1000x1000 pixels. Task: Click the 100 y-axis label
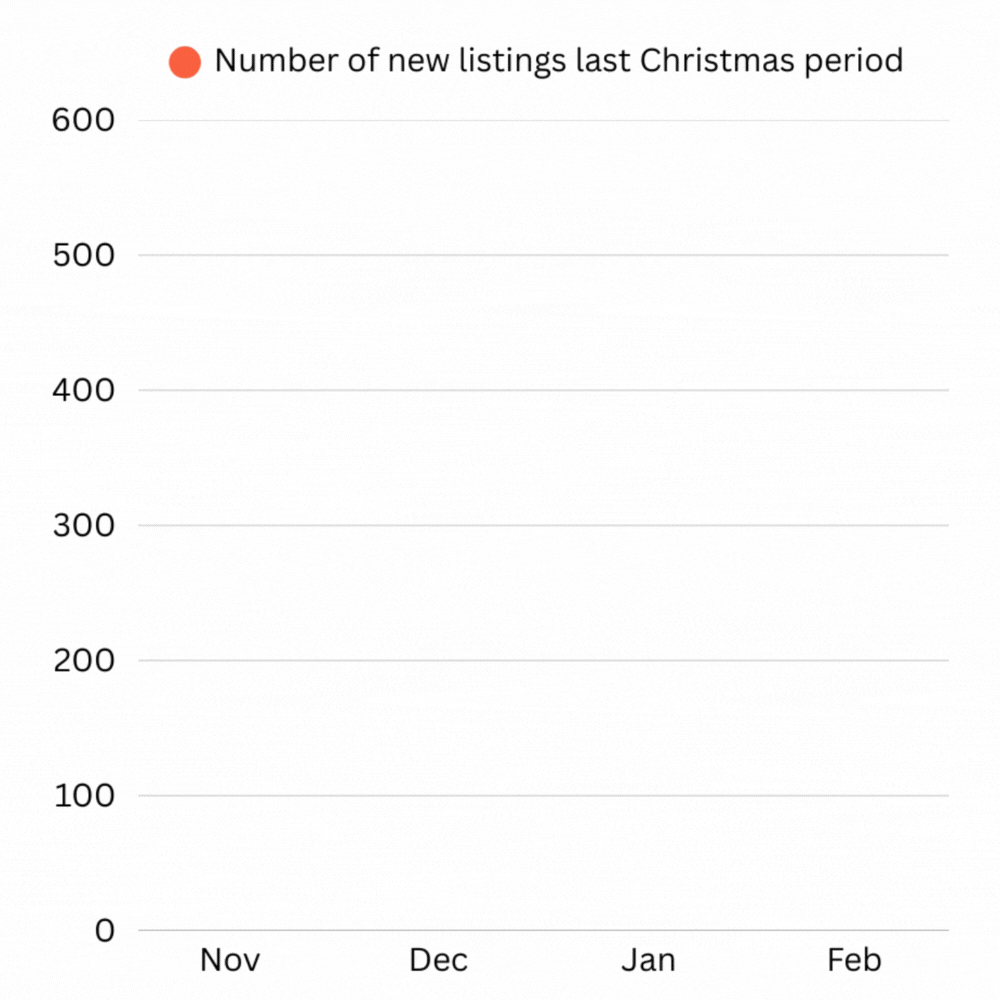83,796
